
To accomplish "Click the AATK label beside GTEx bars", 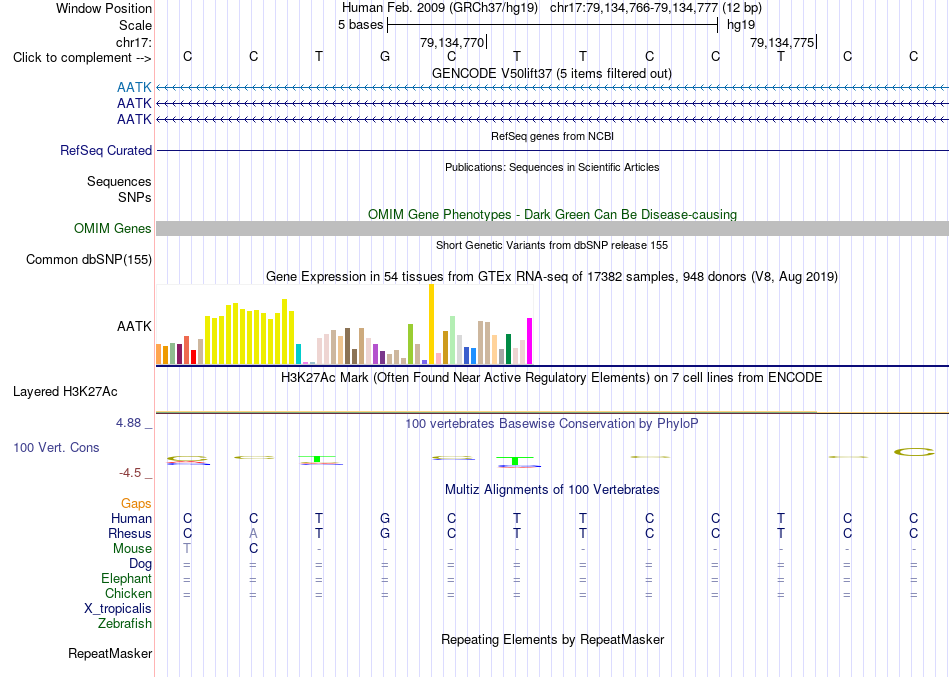I will click(134, 326).
